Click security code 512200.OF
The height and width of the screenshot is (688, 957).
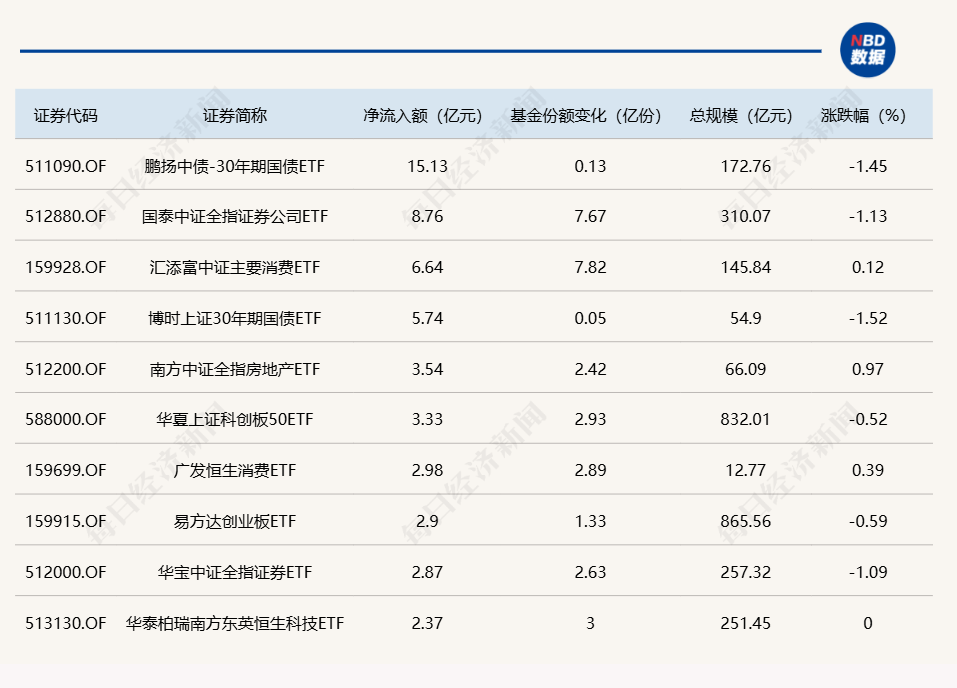66,369
